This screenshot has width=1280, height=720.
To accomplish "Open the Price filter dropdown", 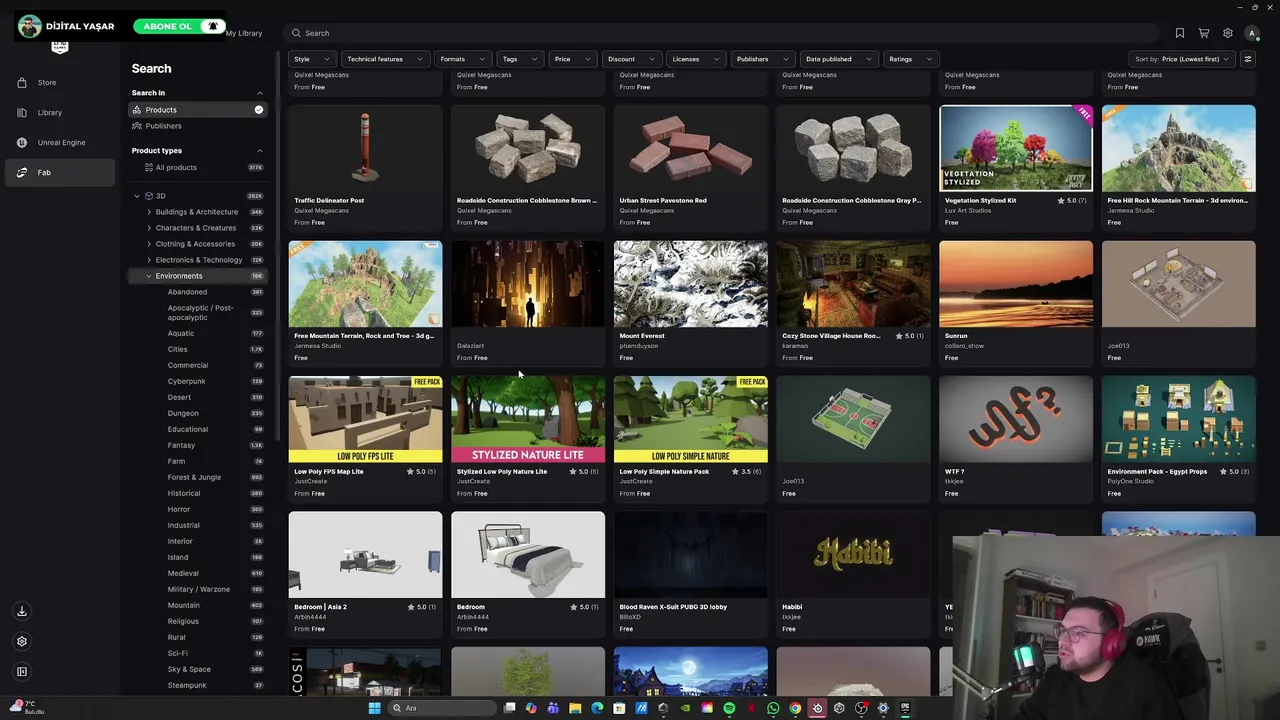I will tap(572, 59).
